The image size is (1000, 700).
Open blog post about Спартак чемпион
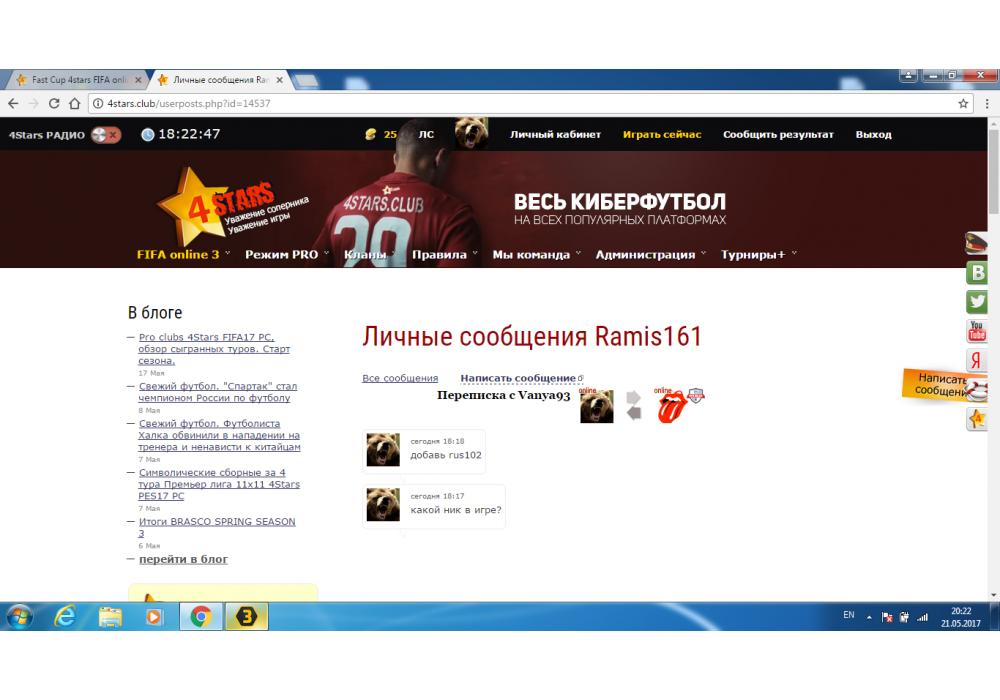tap(217, 392)
